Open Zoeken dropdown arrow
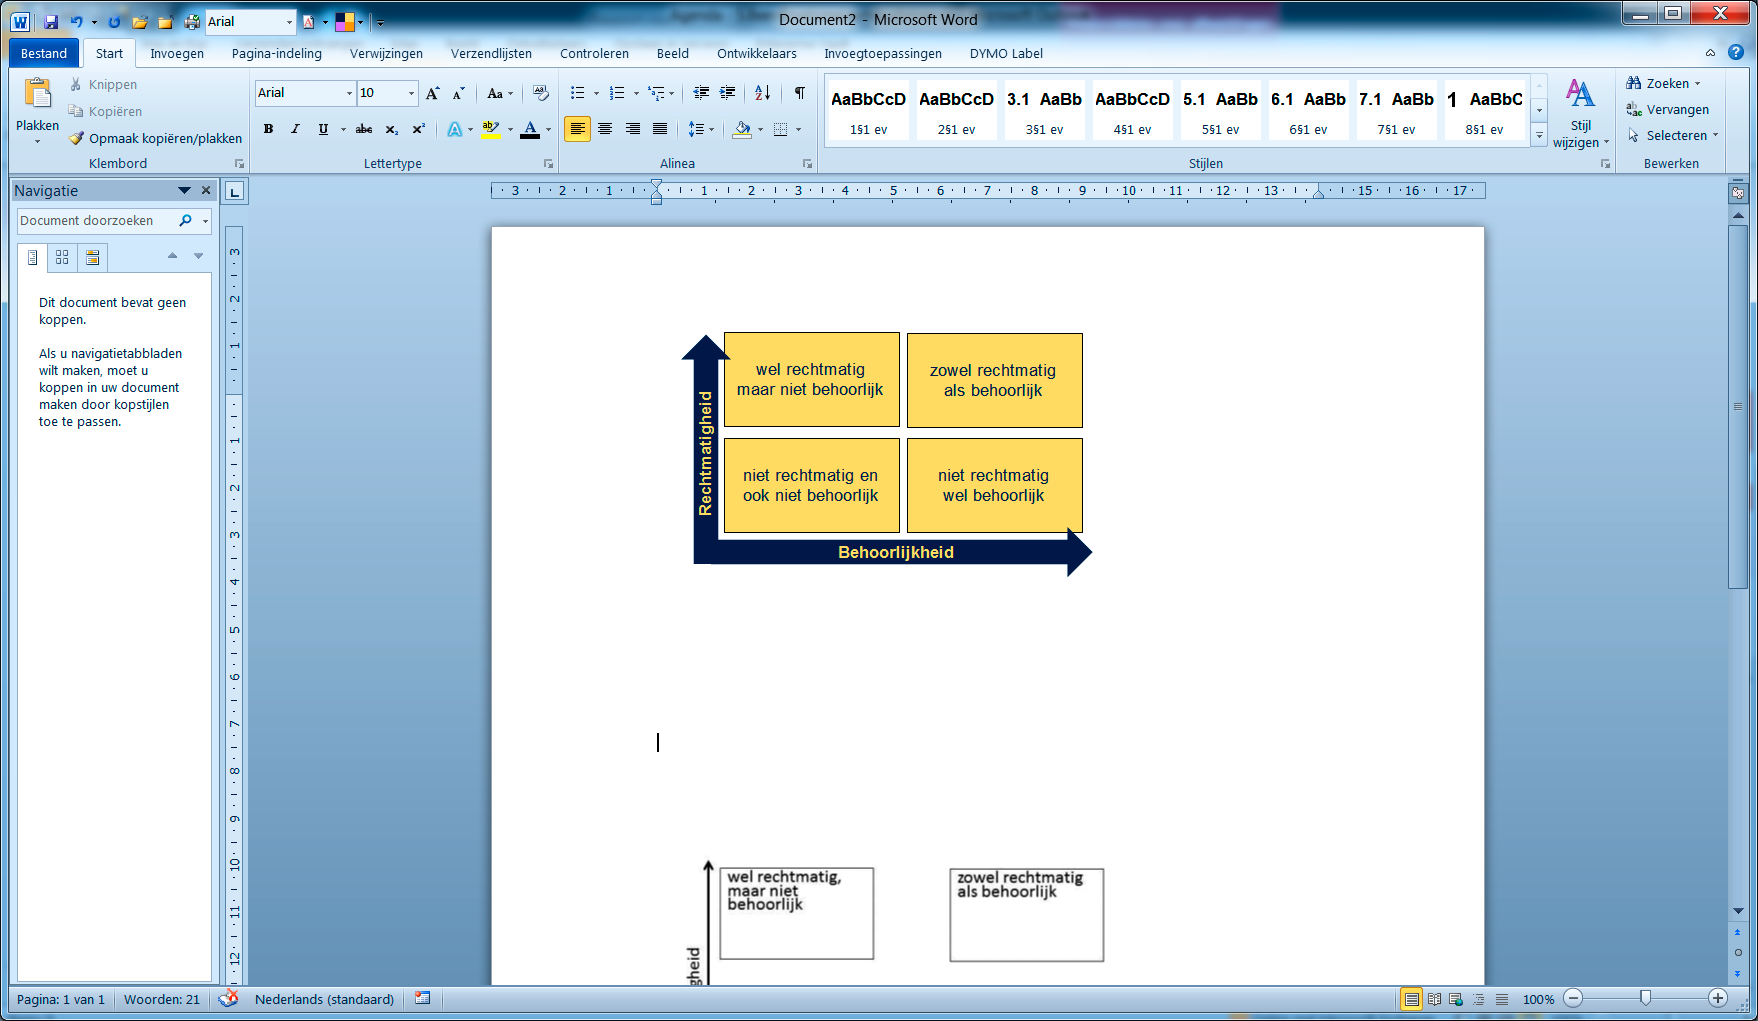 pyautogui.click(x=1698, y=84)
